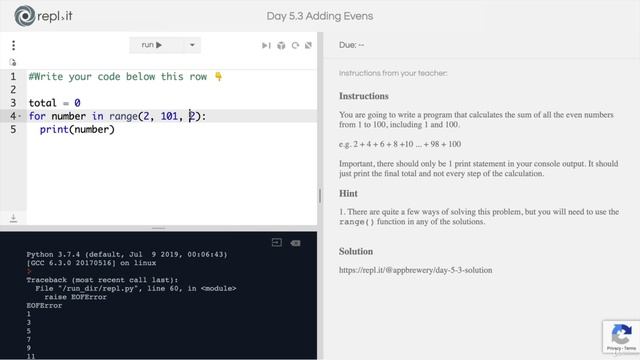Click the open in new window icon
The height and width of the screenshot is (360, 640).
309,45
